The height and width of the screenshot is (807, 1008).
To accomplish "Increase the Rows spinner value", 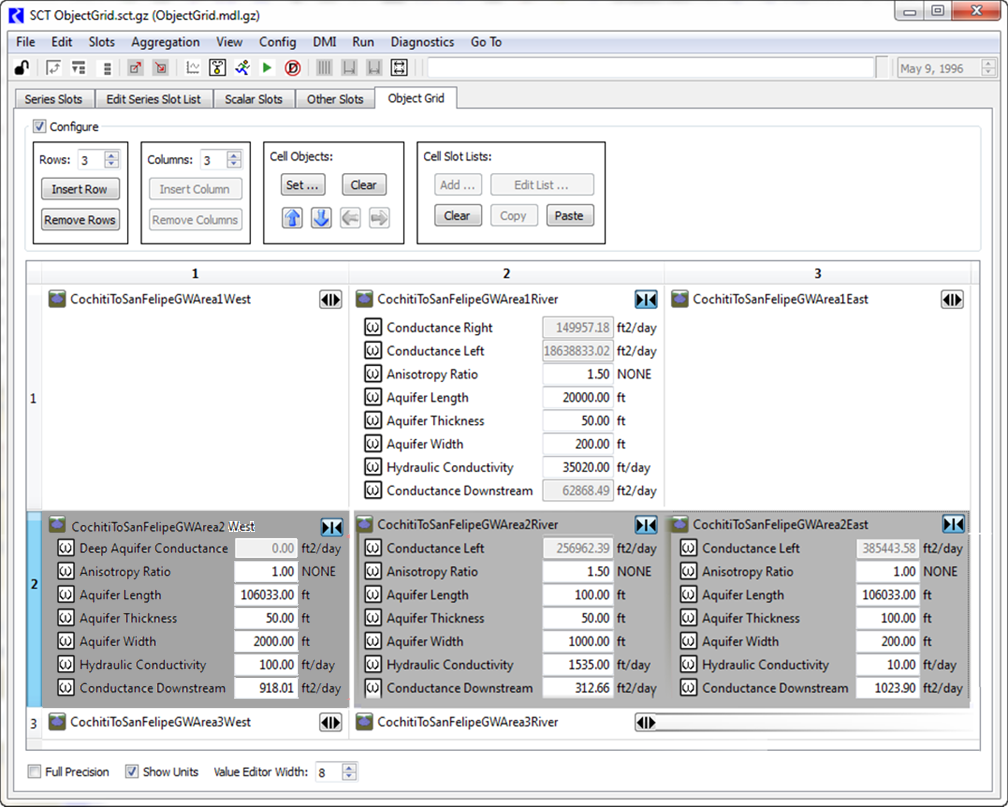I will pos(112,156).
